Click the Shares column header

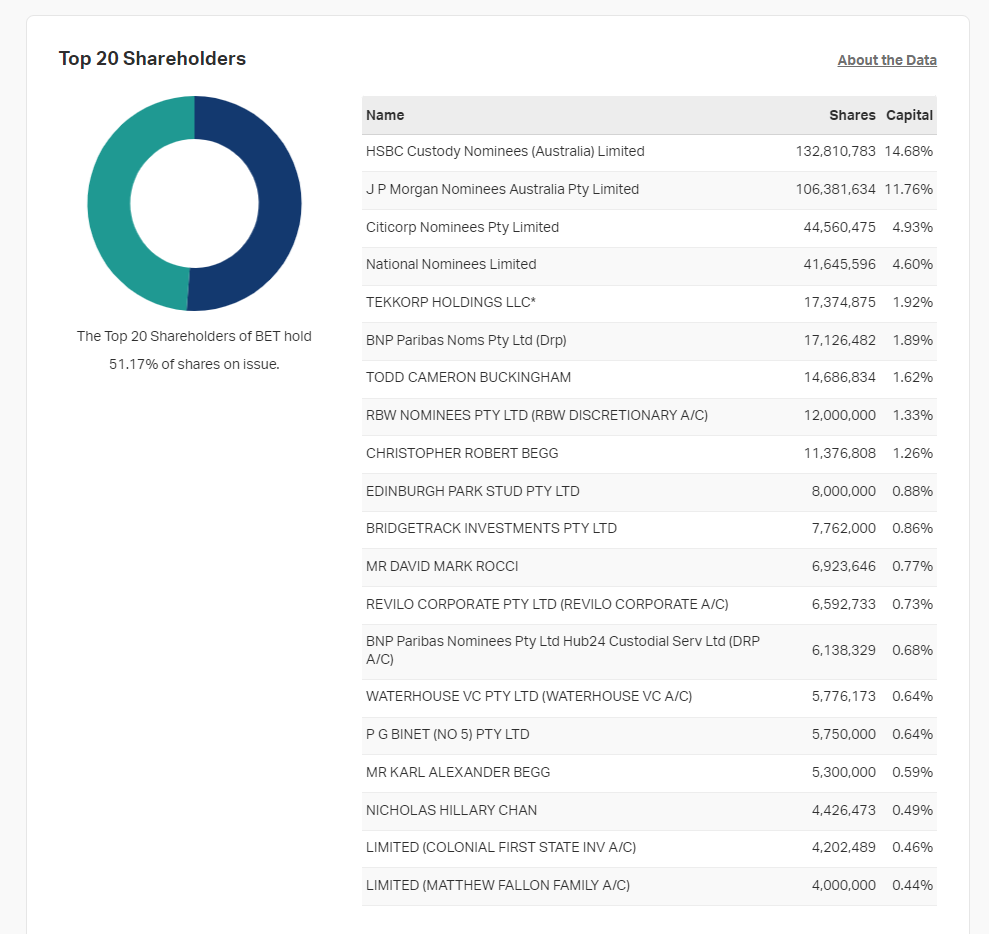(852, 115)
